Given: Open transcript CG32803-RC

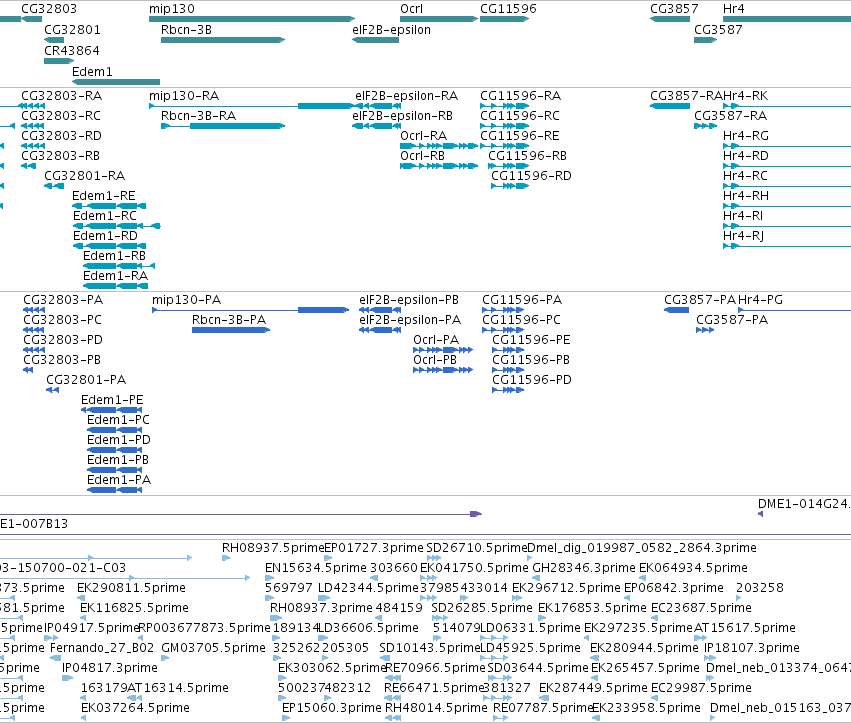Looking at the screenshot, I should (x=61, y=116).
